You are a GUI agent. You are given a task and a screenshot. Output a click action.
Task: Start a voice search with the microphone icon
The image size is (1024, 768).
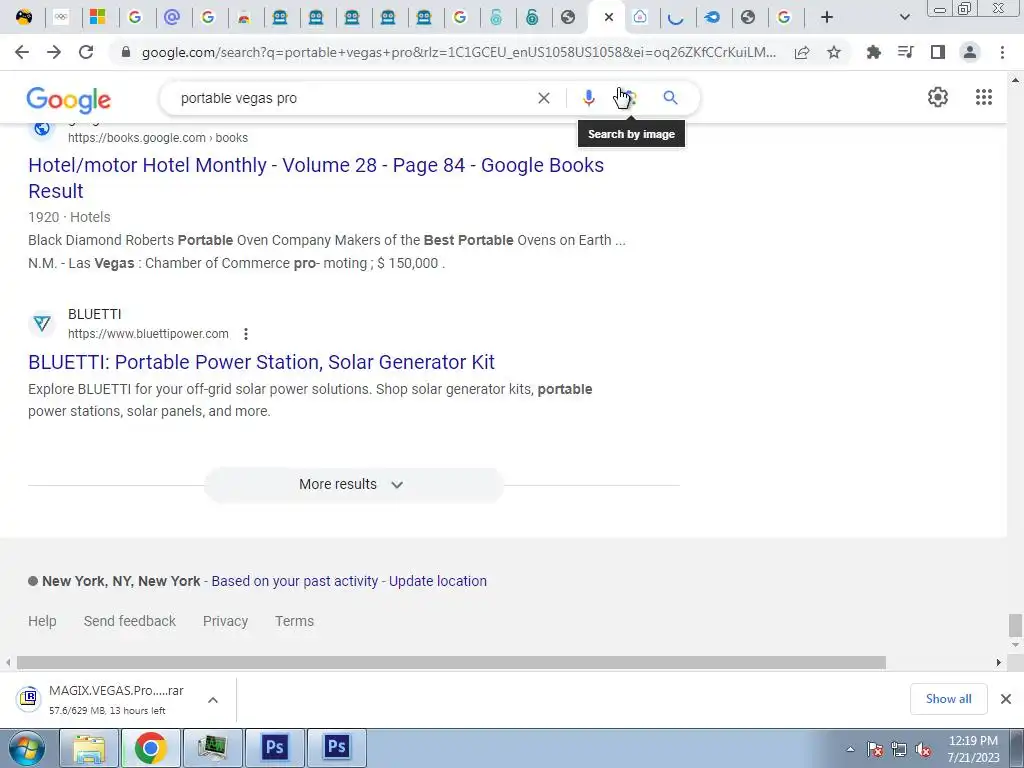(588, 98)
